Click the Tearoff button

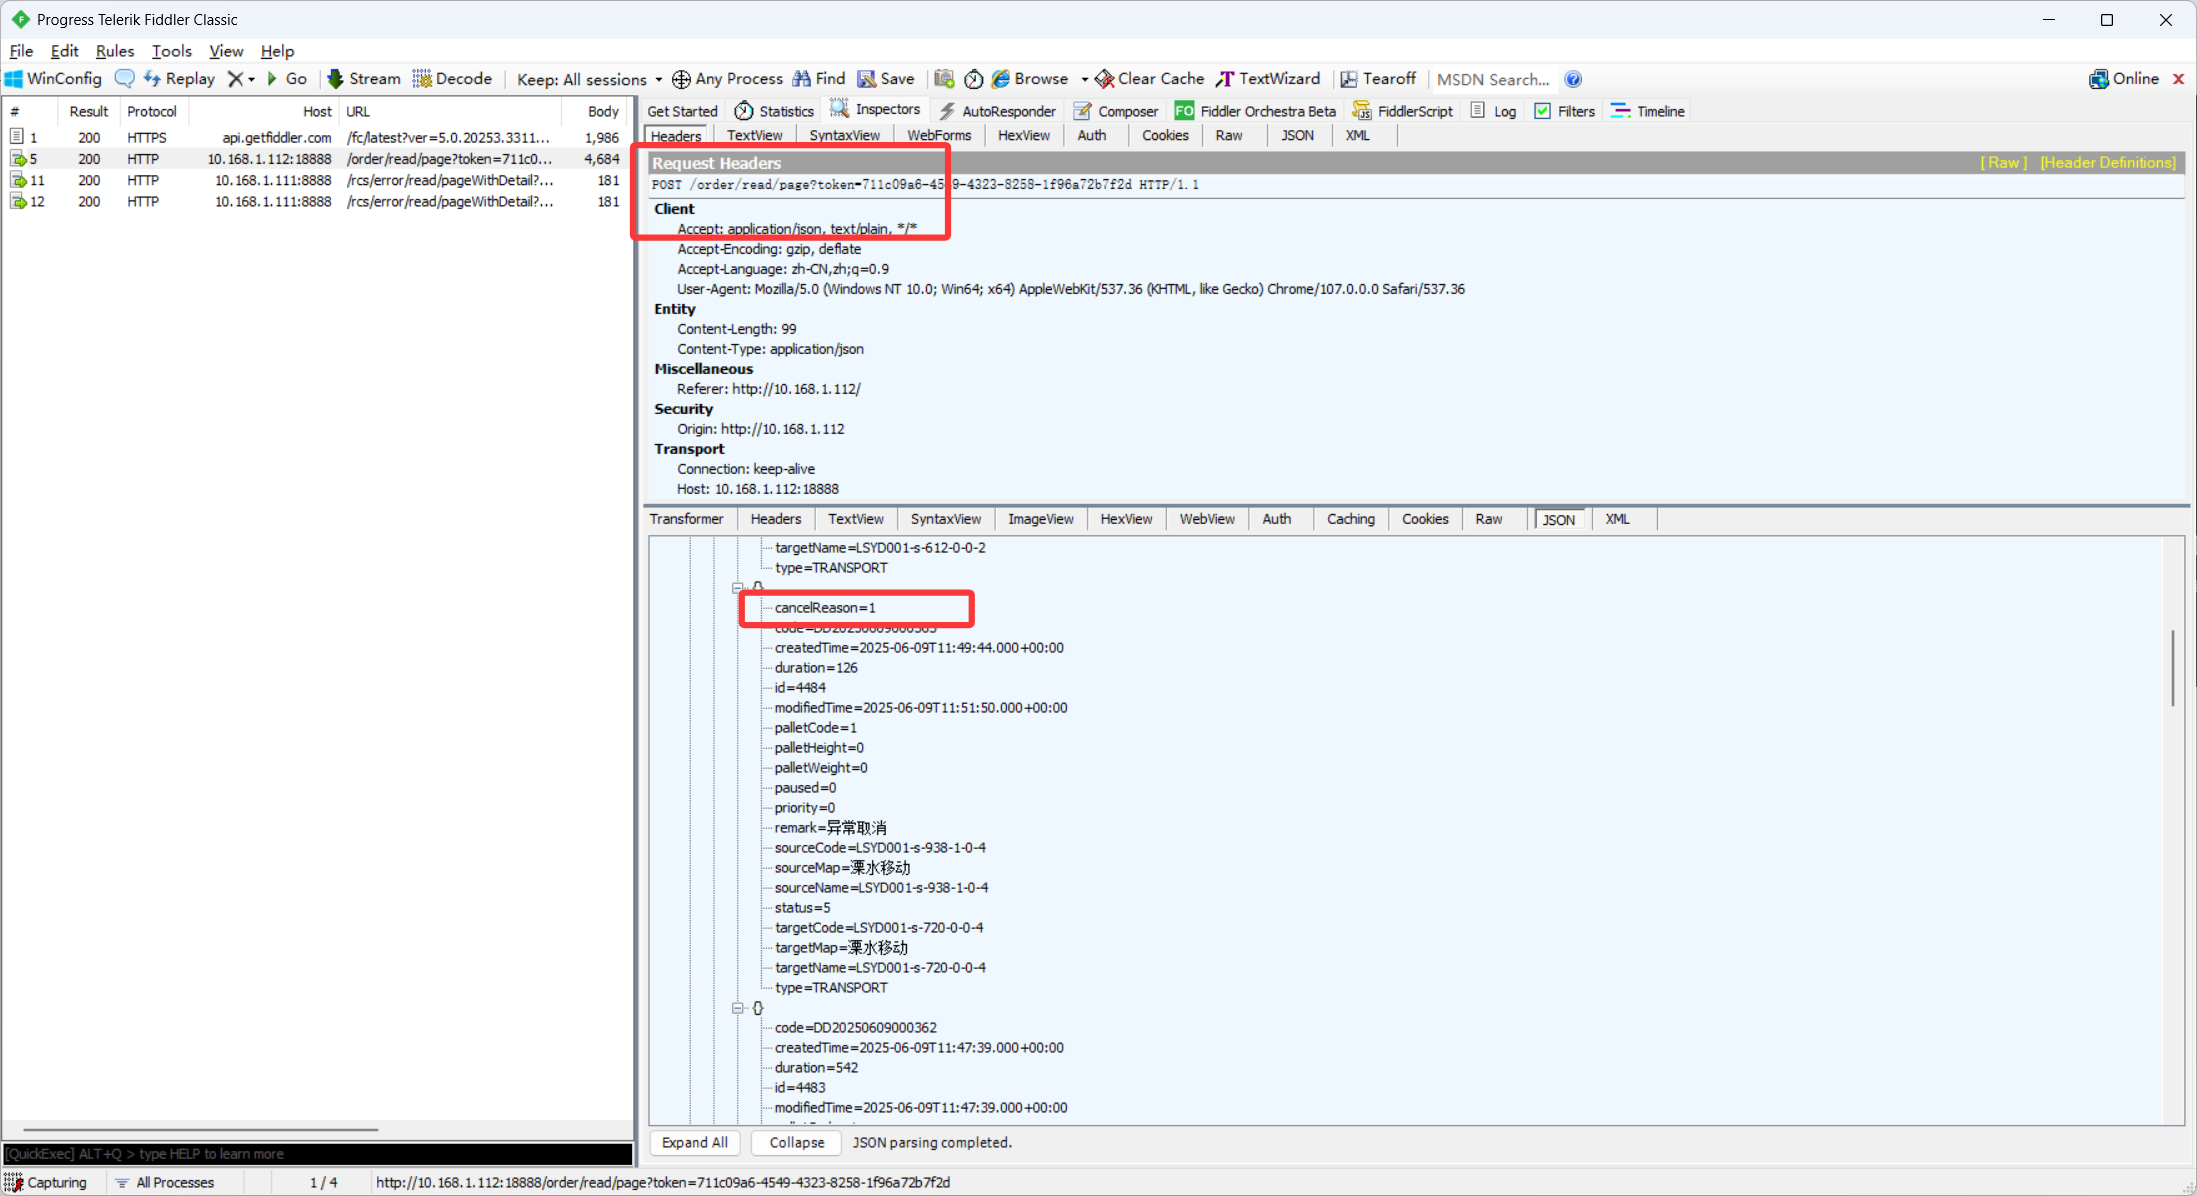1378,79
